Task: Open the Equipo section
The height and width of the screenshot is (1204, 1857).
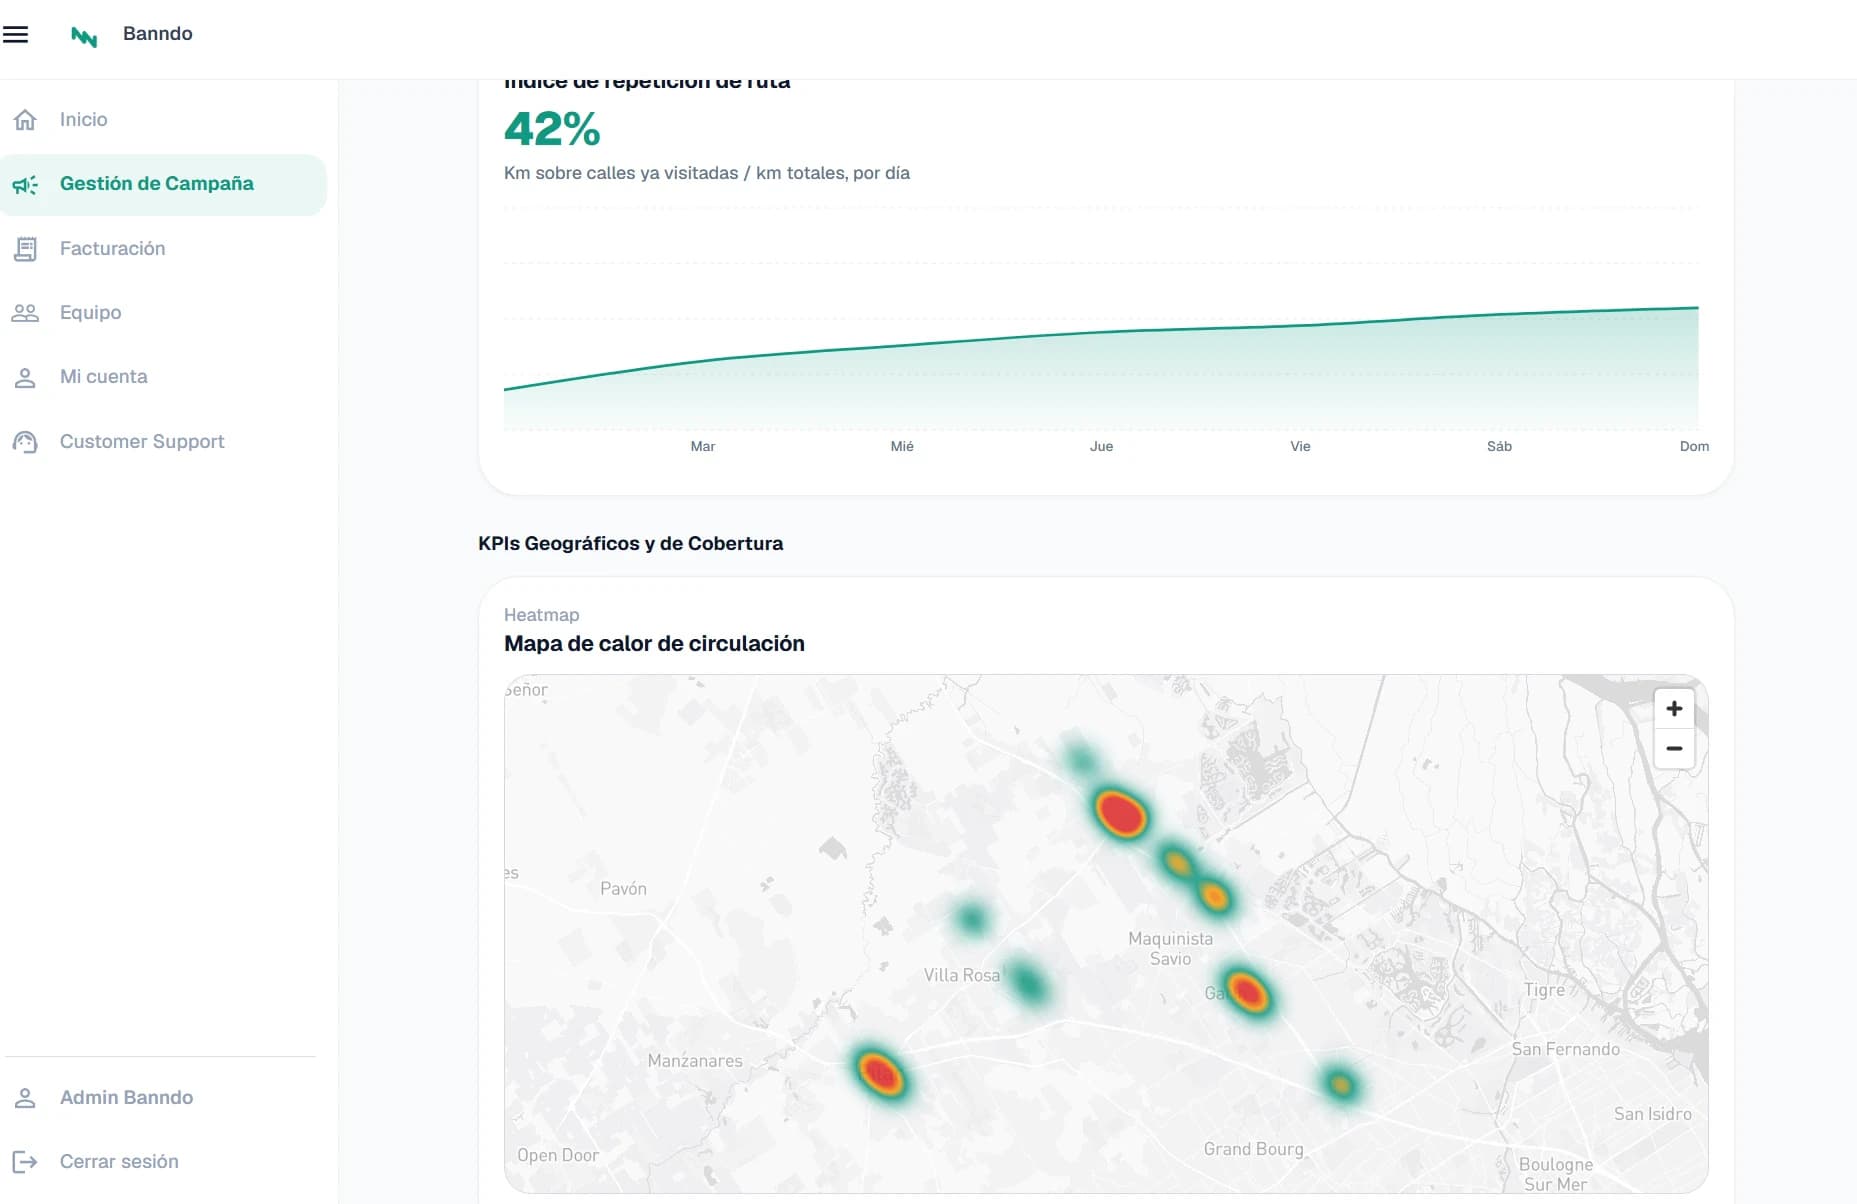Action: [90, 313]
